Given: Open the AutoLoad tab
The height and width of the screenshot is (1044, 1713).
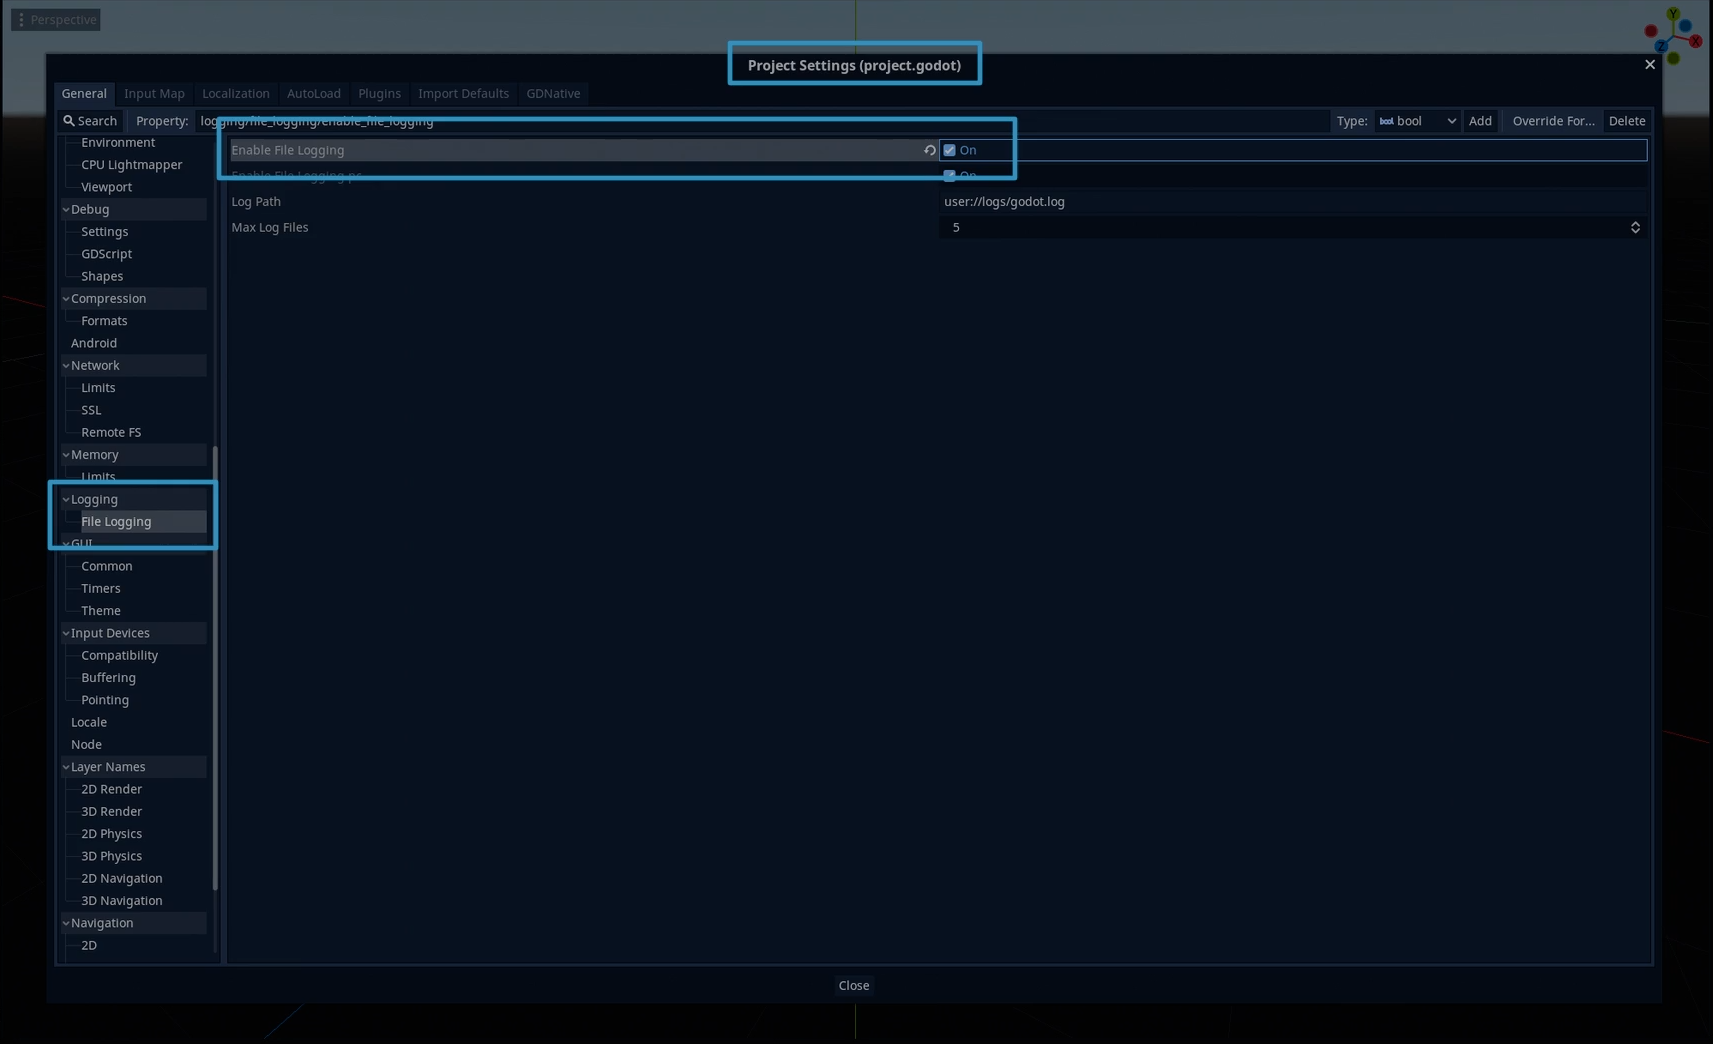Looking at the screenshot, I should click(x=313, y=94).
